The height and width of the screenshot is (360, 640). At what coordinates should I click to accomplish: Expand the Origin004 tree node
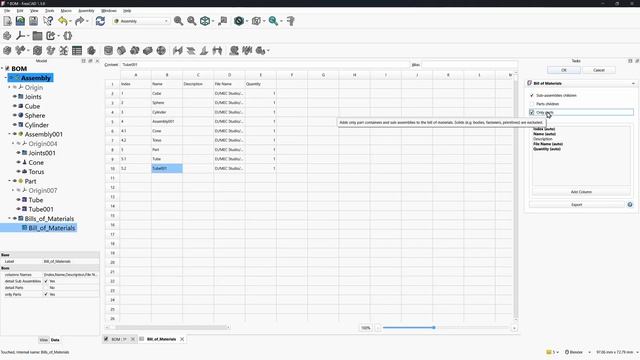13,144
